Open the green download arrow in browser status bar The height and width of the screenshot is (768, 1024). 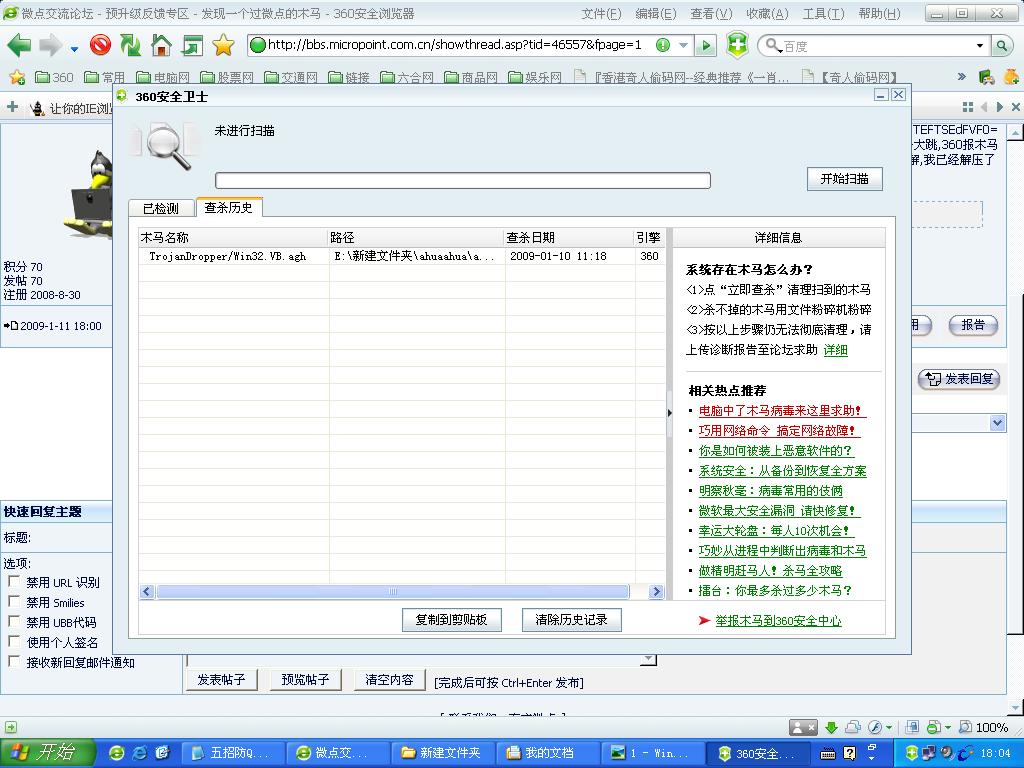pos(831,727)
